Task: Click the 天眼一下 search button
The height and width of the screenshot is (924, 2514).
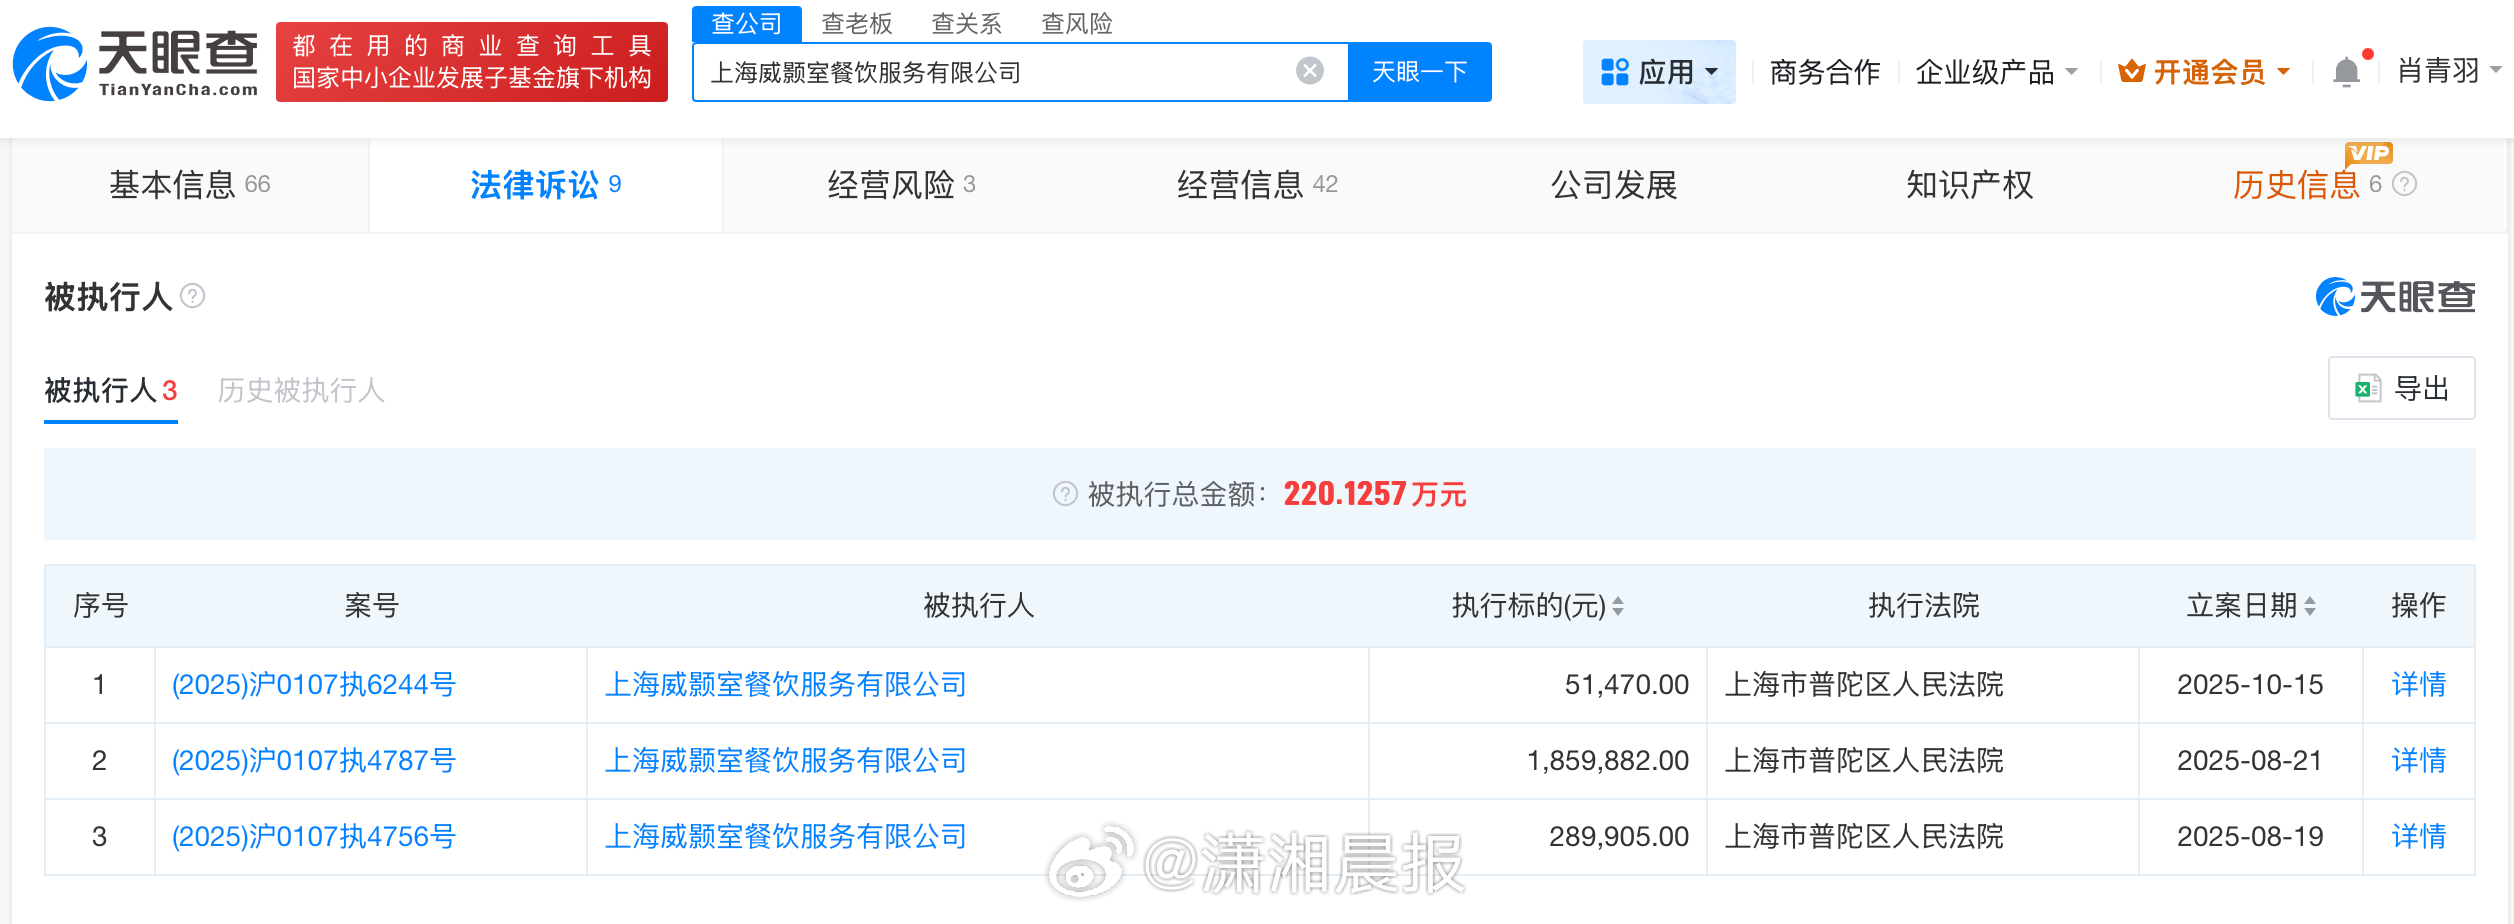Action: tap(1419, 72)
